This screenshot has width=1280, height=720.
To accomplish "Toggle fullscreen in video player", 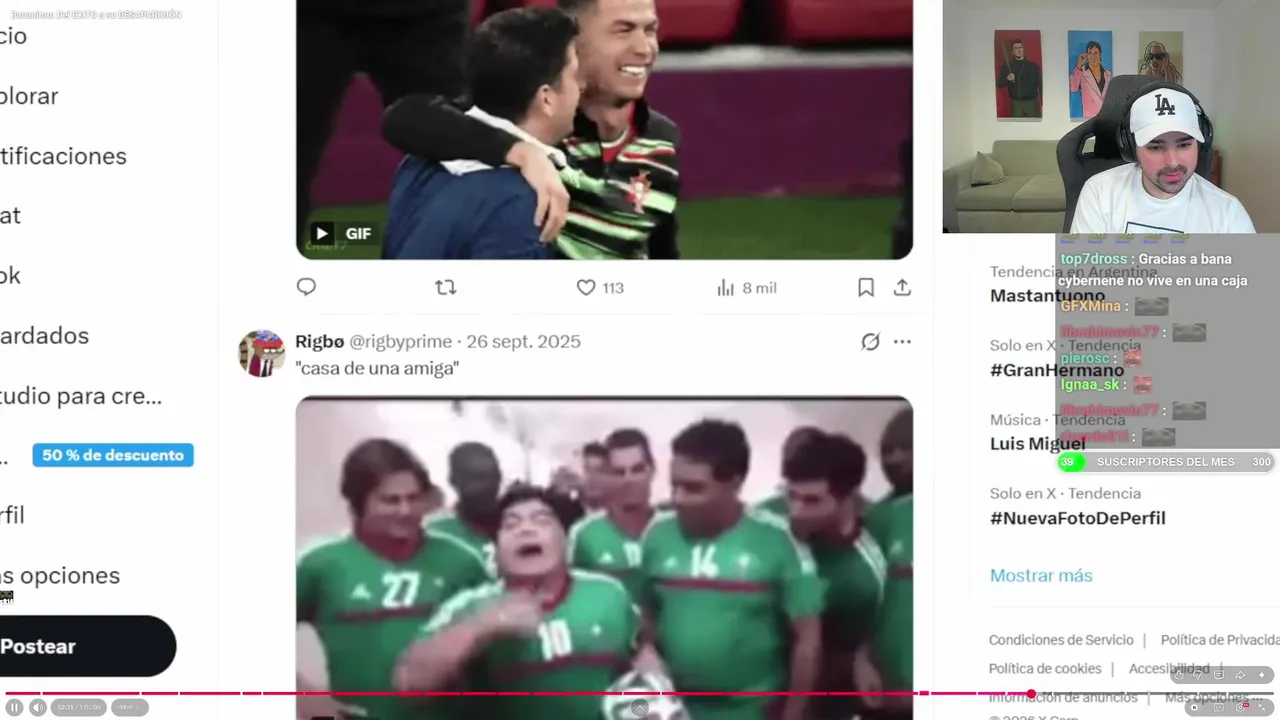I will [1263, 707].
